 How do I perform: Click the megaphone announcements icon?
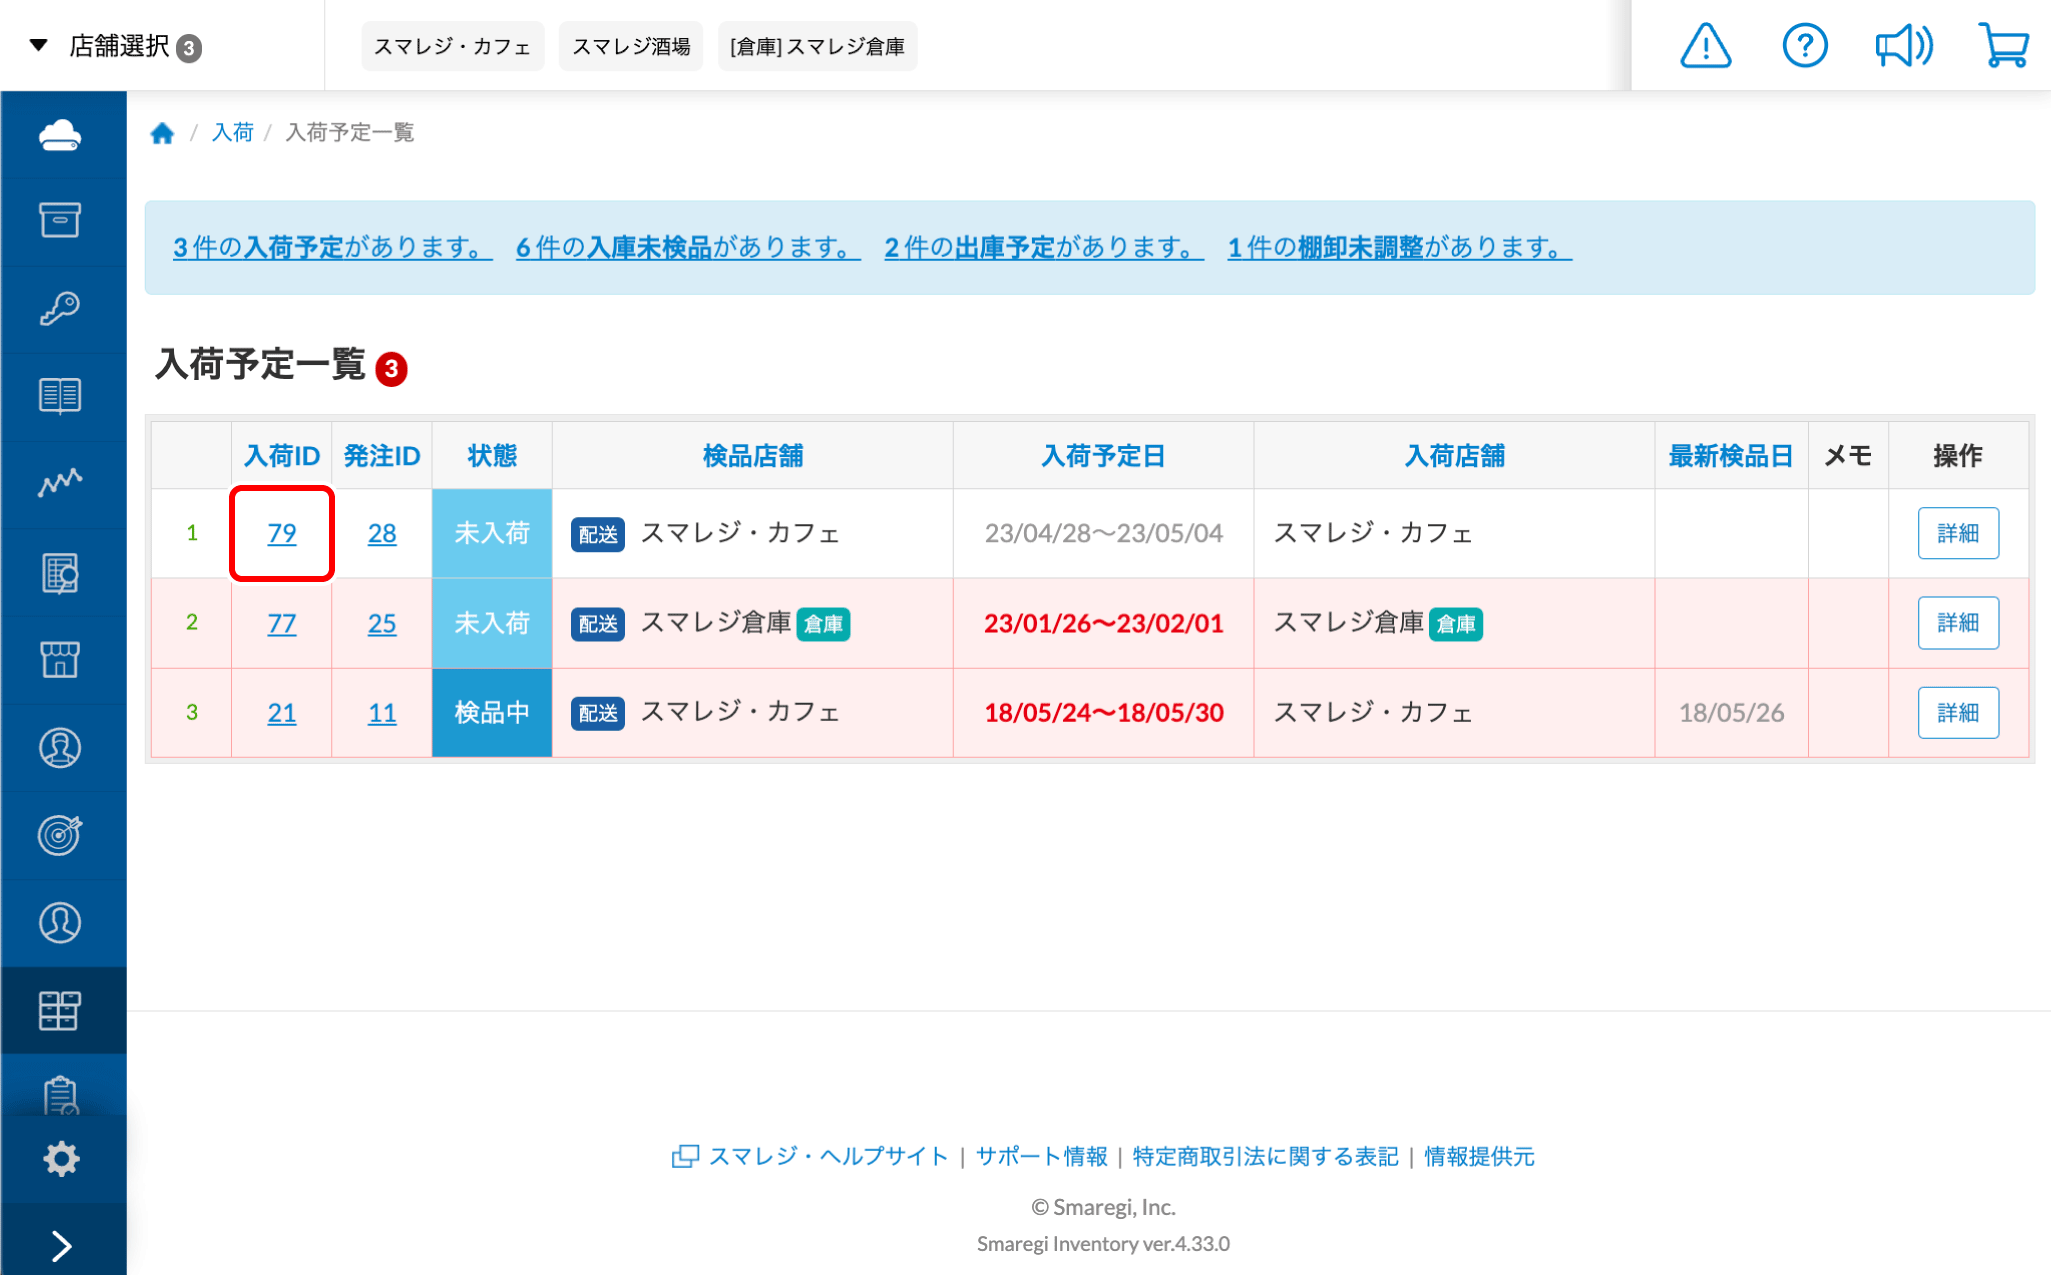(x=1903, y=46)
